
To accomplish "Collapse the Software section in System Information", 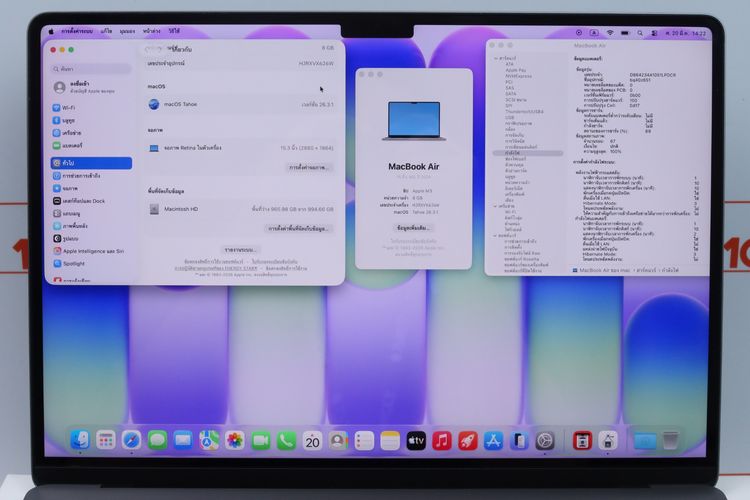I will (x=496, y=236).
